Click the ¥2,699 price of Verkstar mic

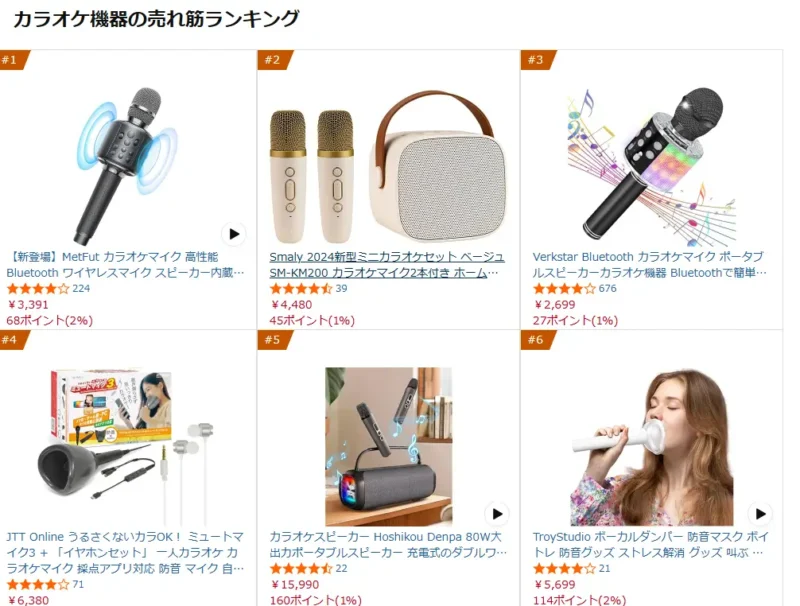pyautogui.click(x=555, y=305)
